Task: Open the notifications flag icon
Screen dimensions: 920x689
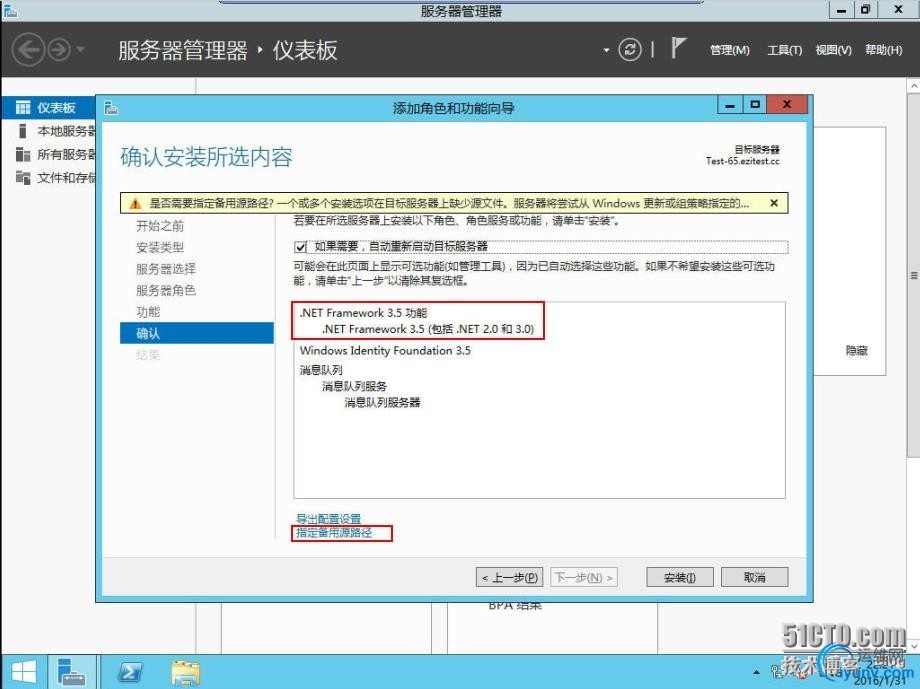Action: [x=678, y=48]
